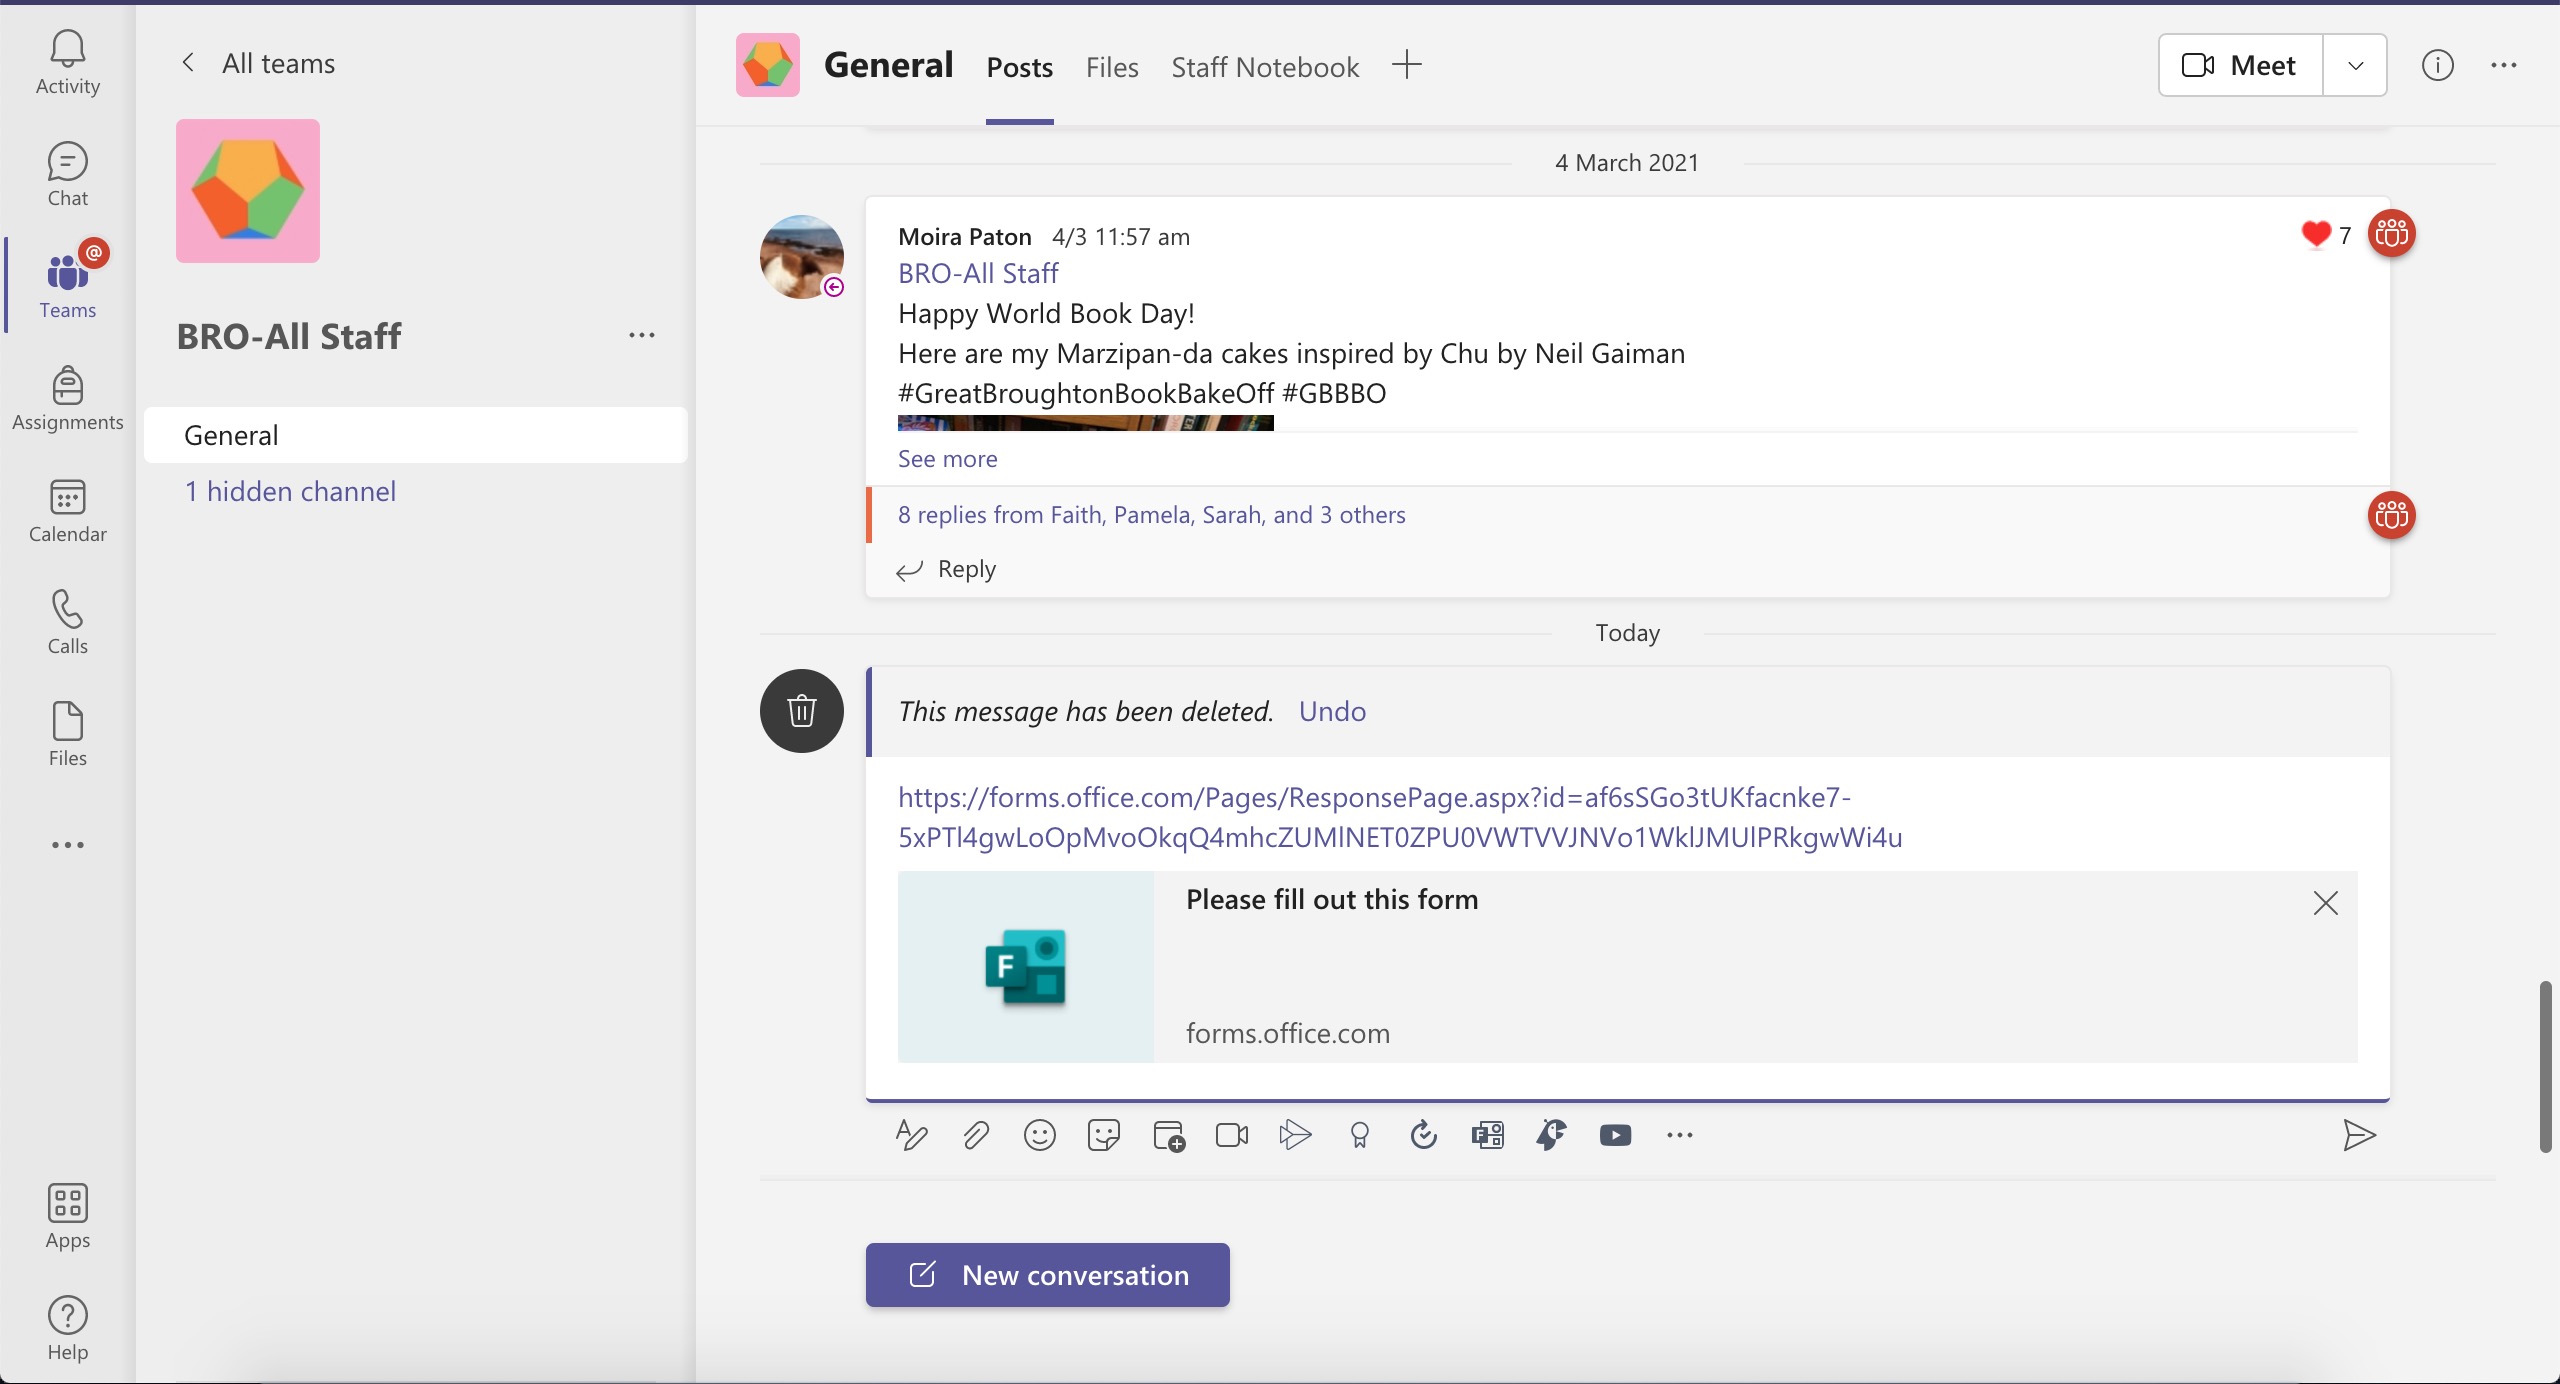Screen dimensions: 2560x1384
Task: Undo the deleted message
Action: click(x=1332, y=711)
